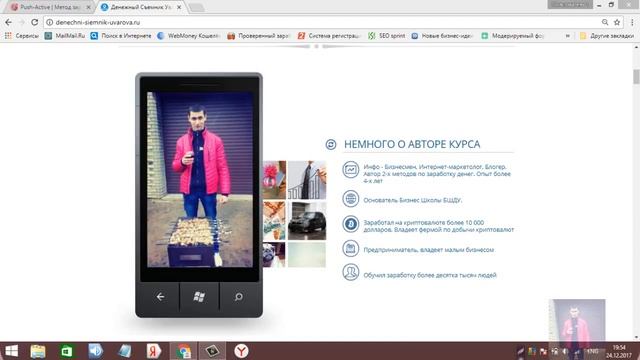Click the URL denechni-siemnik-uvarova.ru field
Screen dimensions: 640x360
pos(98,22)
